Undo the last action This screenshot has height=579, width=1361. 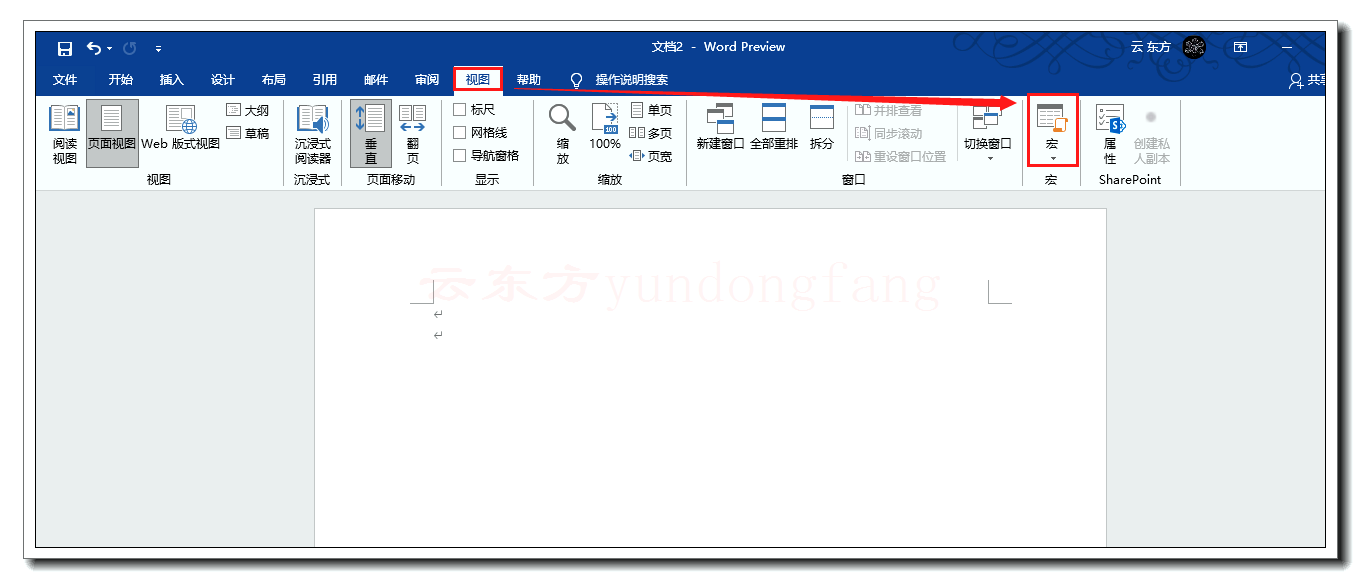[x=94, y=48]
